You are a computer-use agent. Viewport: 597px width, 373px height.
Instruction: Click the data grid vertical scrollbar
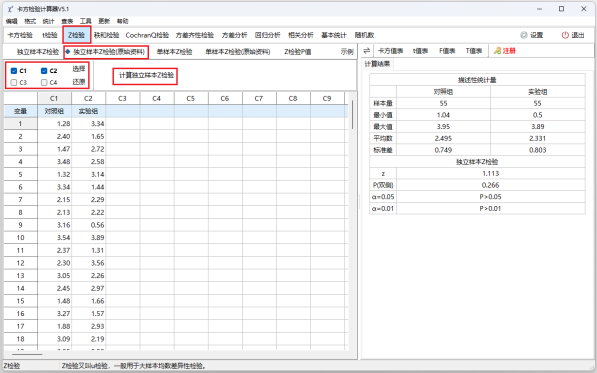(x=352, y=115)
